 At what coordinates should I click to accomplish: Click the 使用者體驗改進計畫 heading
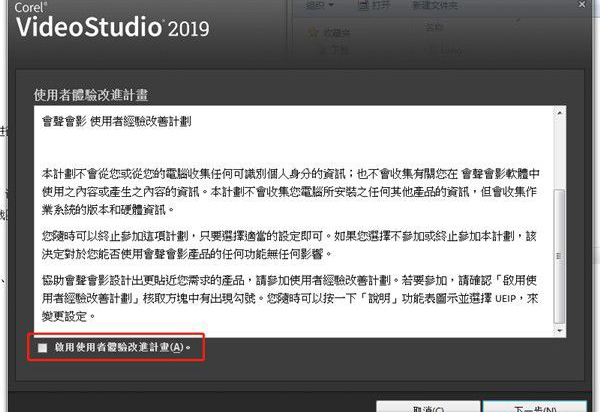pos(91,95)
